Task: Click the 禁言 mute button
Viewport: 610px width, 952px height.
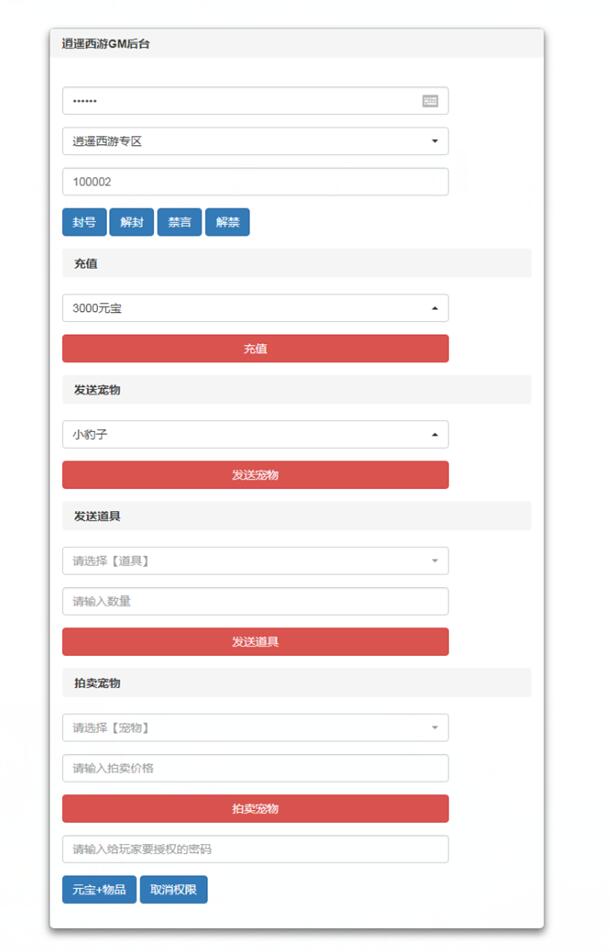Action: point(180,222)
